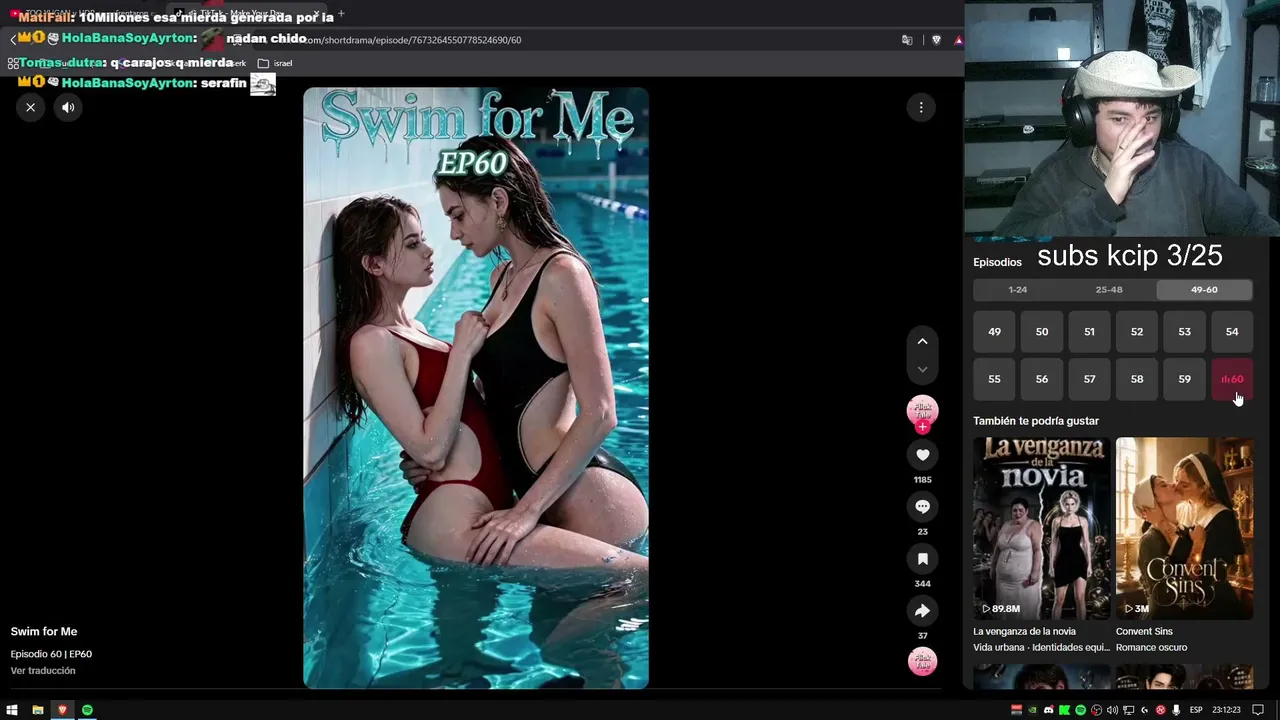1280x720 pixels.
Task: Open the clock showing 23:12:23
Action: 1226,710
